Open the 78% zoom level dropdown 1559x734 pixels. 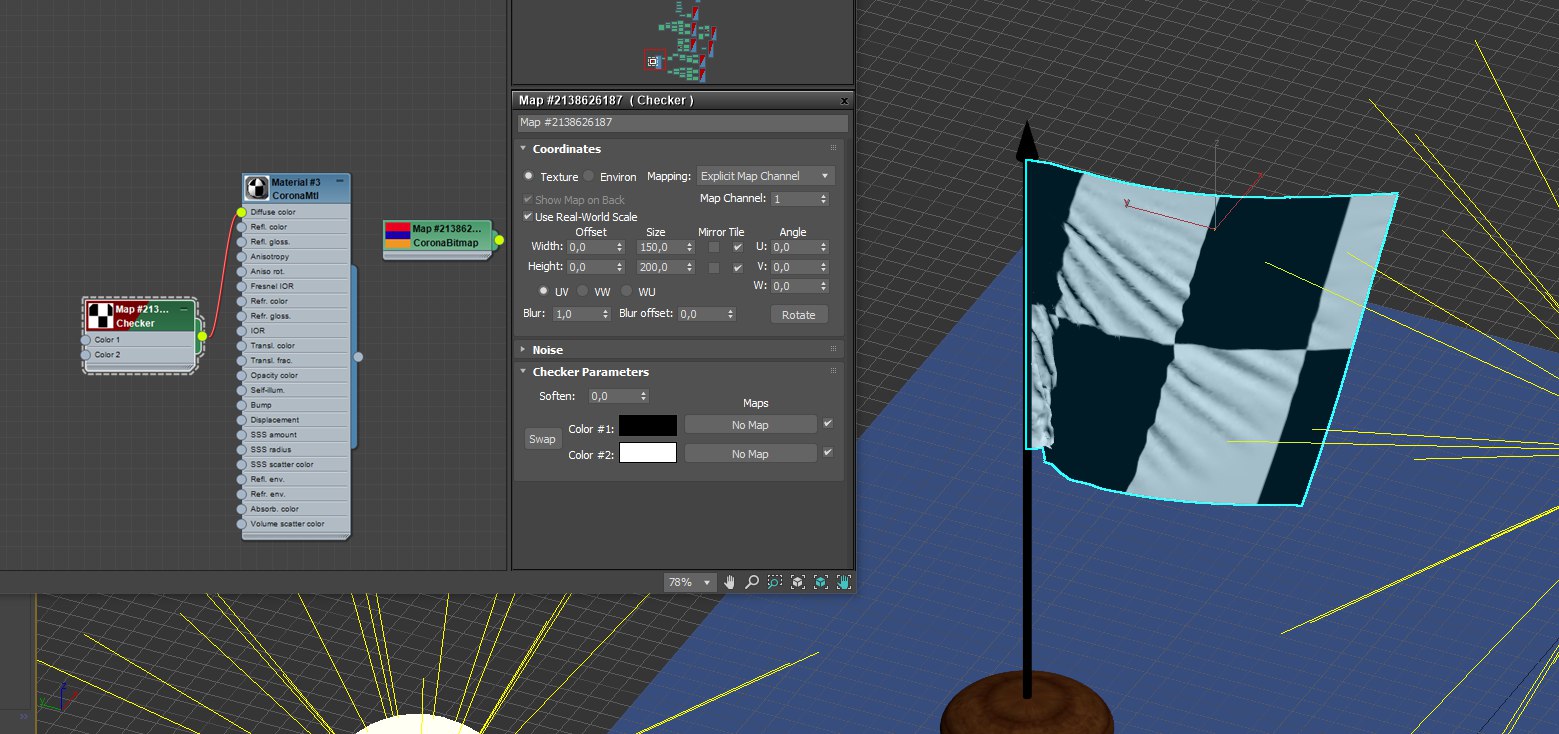[690, 582]
